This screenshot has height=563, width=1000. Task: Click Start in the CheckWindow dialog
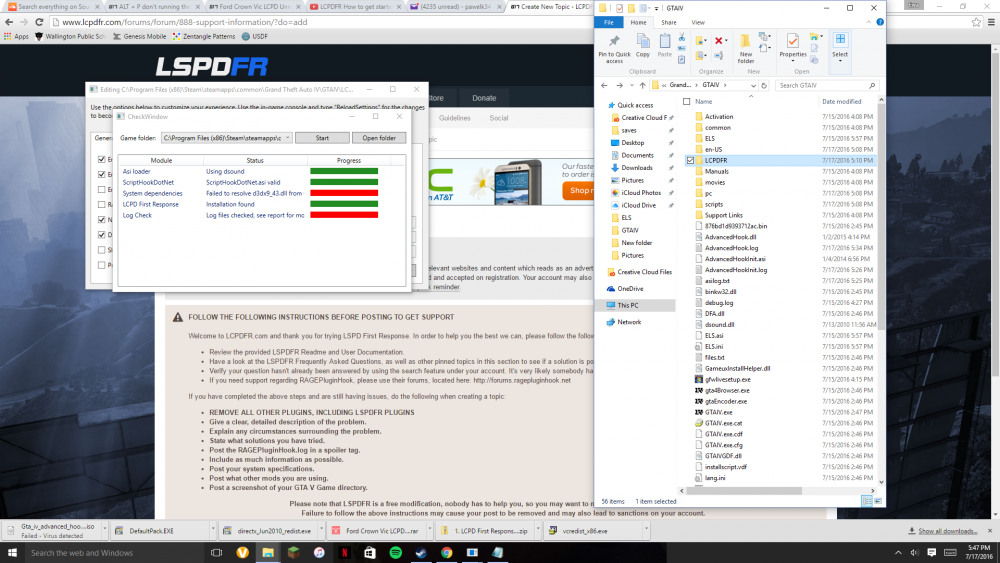coord(322,138)
